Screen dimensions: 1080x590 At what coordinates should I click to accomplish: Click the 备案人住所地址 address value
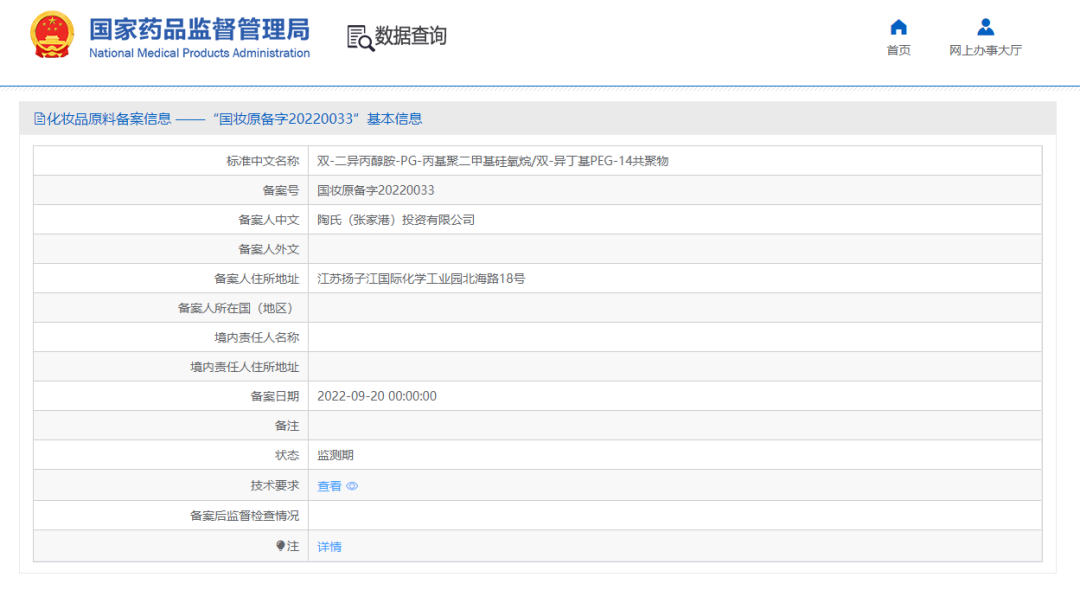pos(420,279)
